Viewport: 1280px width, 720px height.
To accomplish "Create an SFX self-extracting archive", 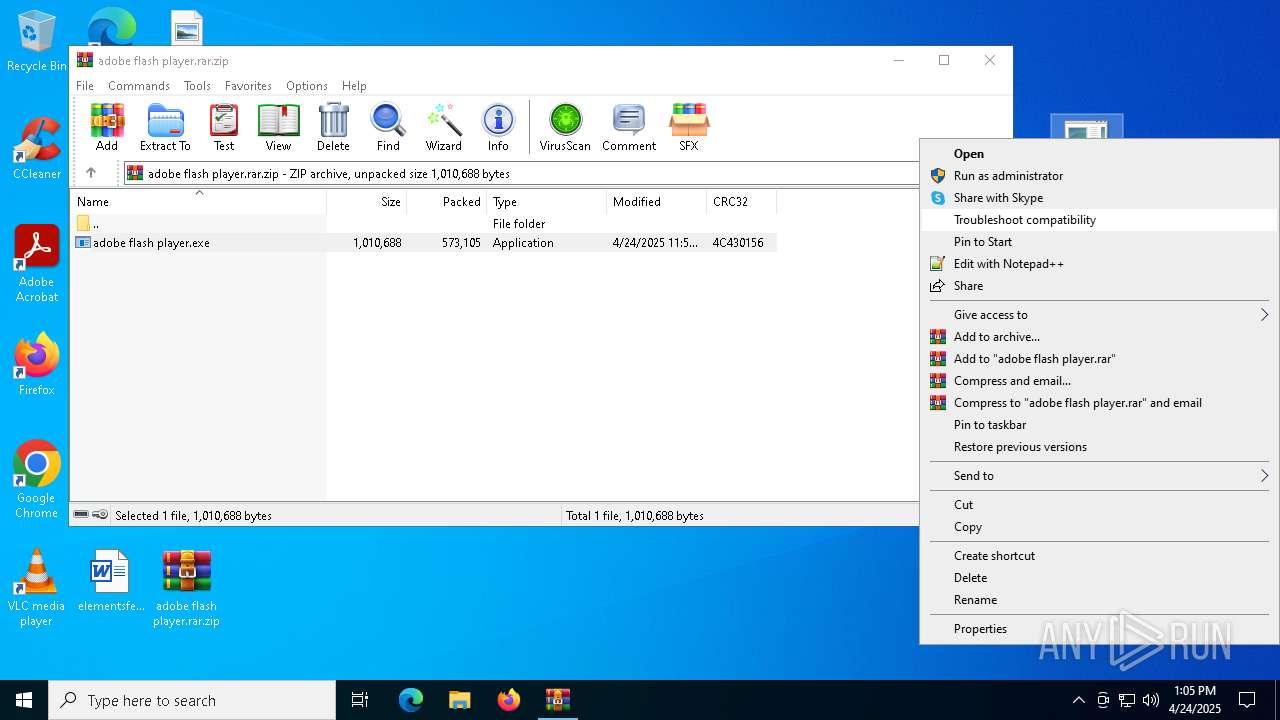I will [689, 128].
